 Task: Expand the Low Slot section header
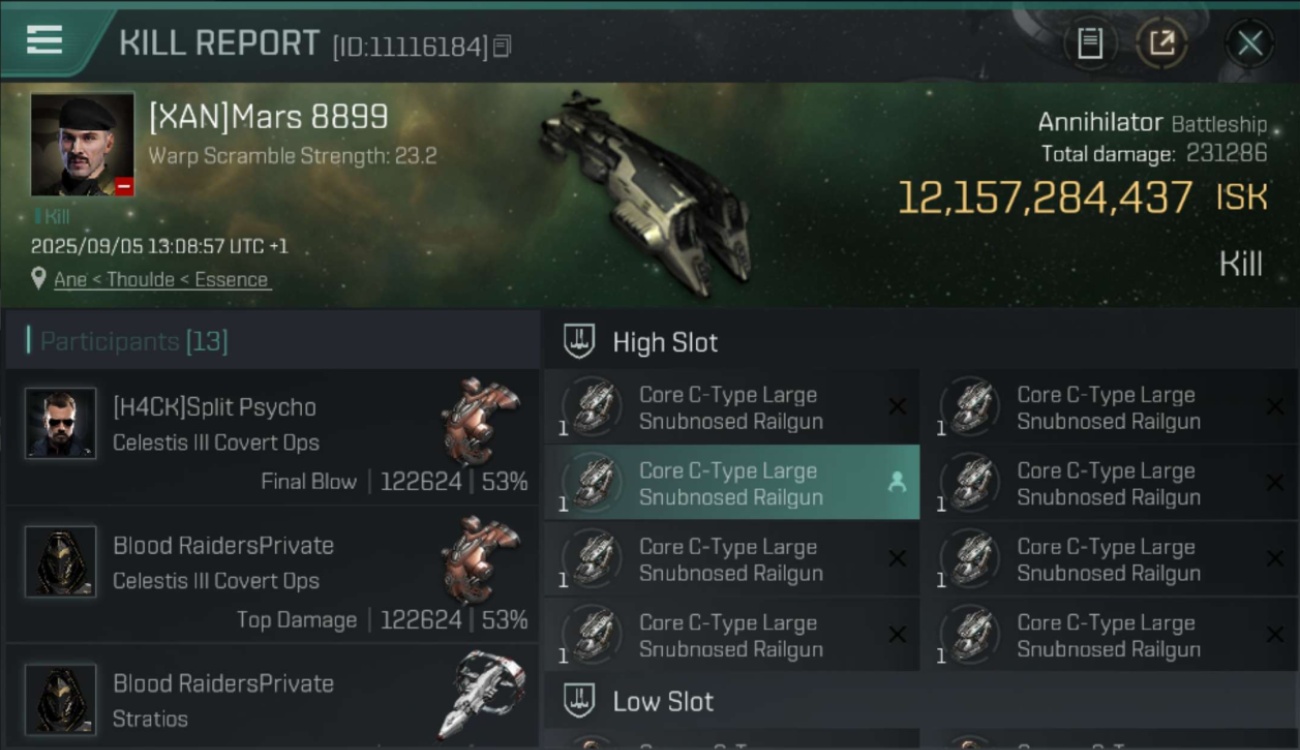pyautogui.click(x=663, y=702)
